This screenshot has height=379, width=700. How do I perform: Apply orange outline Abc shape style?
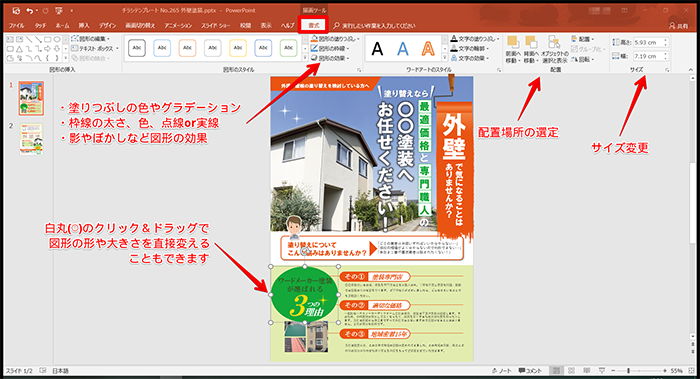pyautogui.click(x=187, y=48)
